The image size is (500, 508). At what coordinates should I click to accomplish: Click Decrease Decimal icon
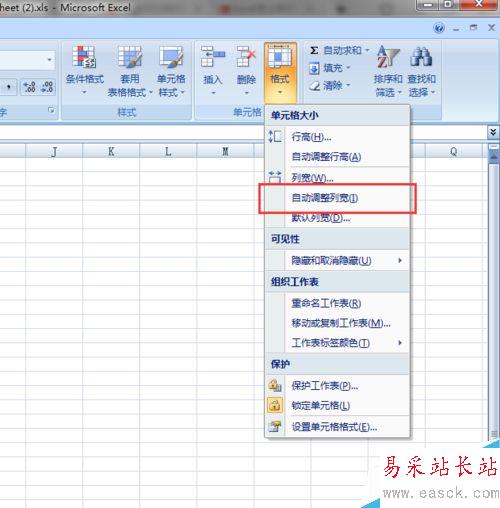pyautogui.click(x=46, y=87)
